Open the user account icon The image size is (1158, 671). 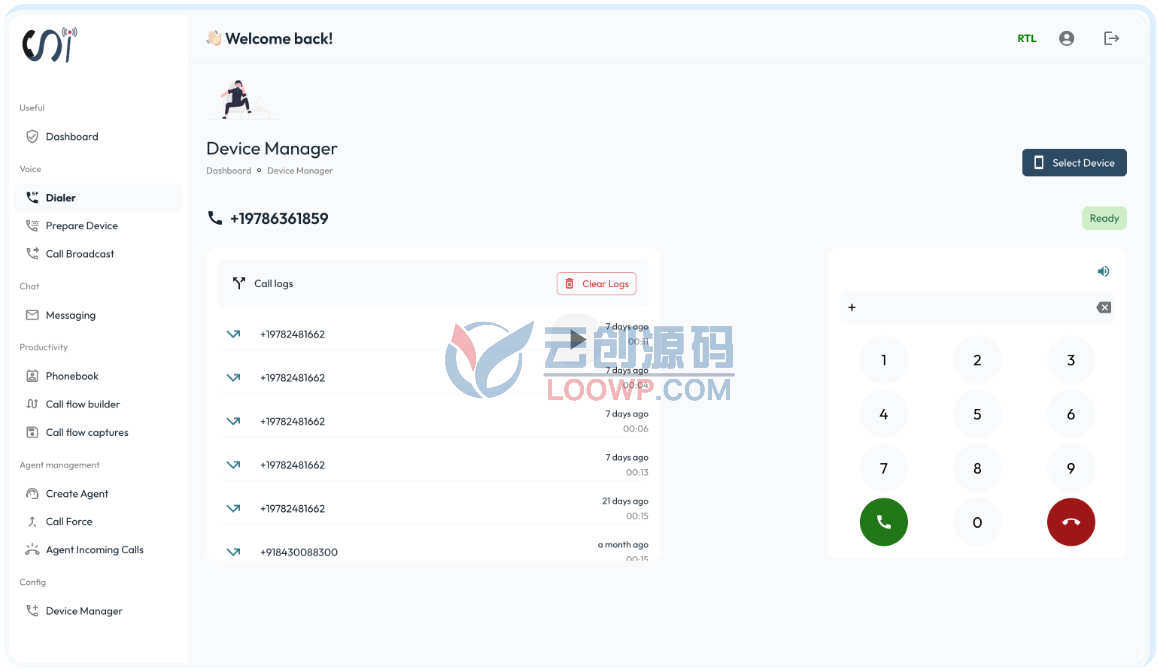pyautogui.click(x=1066, y=38)
